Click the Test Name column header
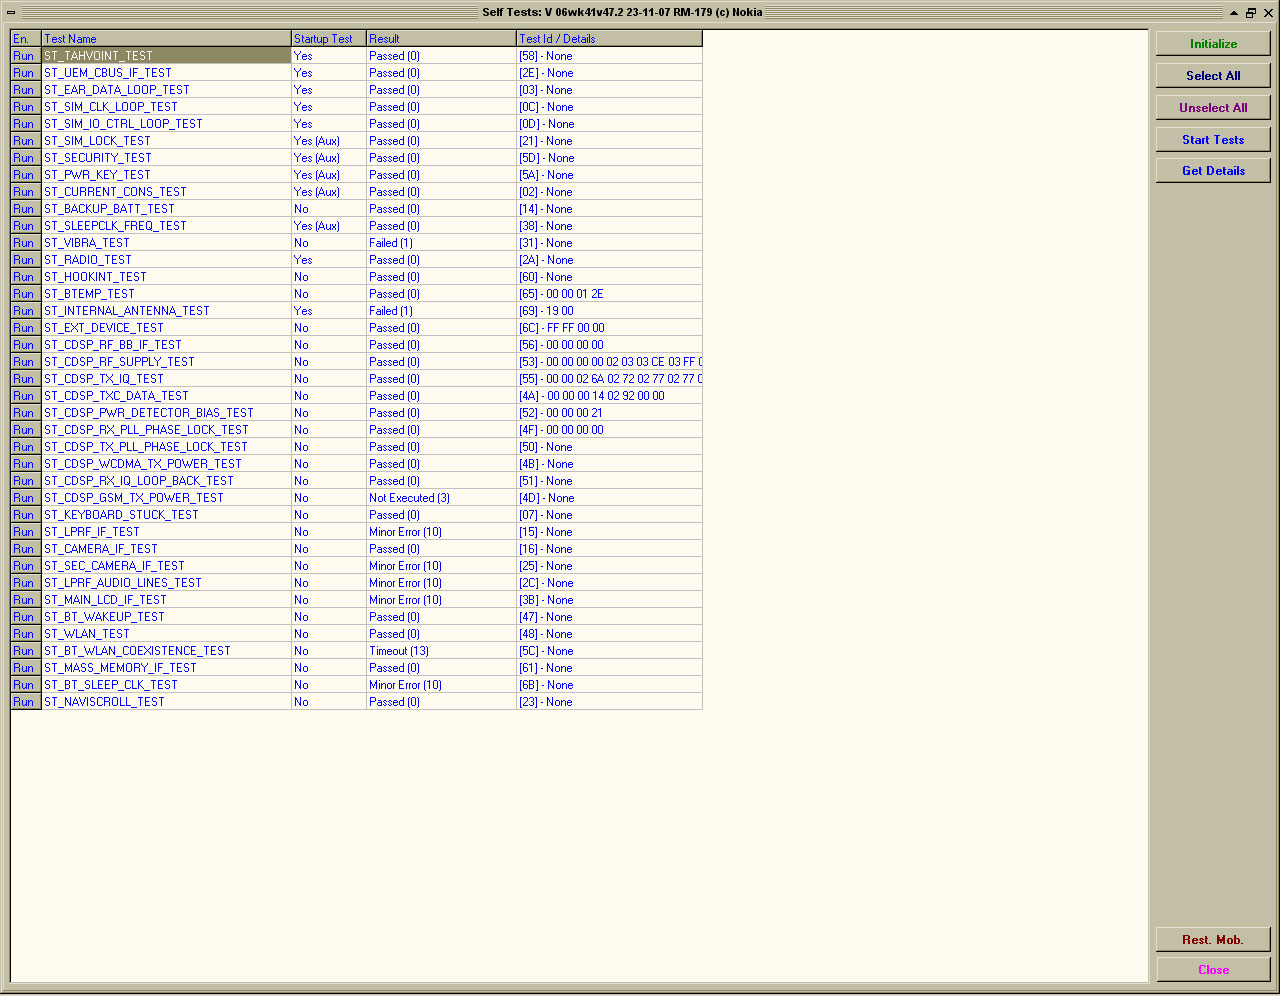Screen dimensions: 1280x996 [x=166, y=39]
